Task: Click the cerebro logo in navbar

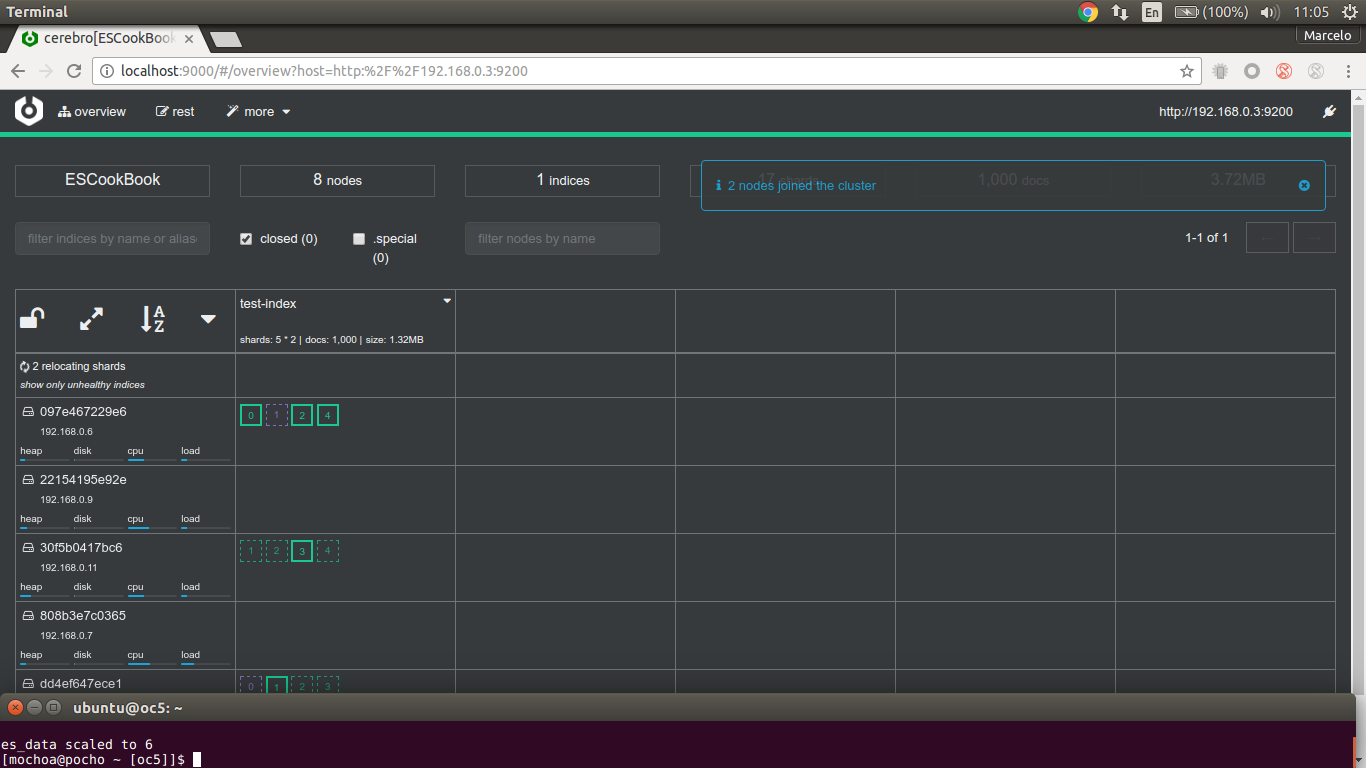Action: tap(29, 111)
